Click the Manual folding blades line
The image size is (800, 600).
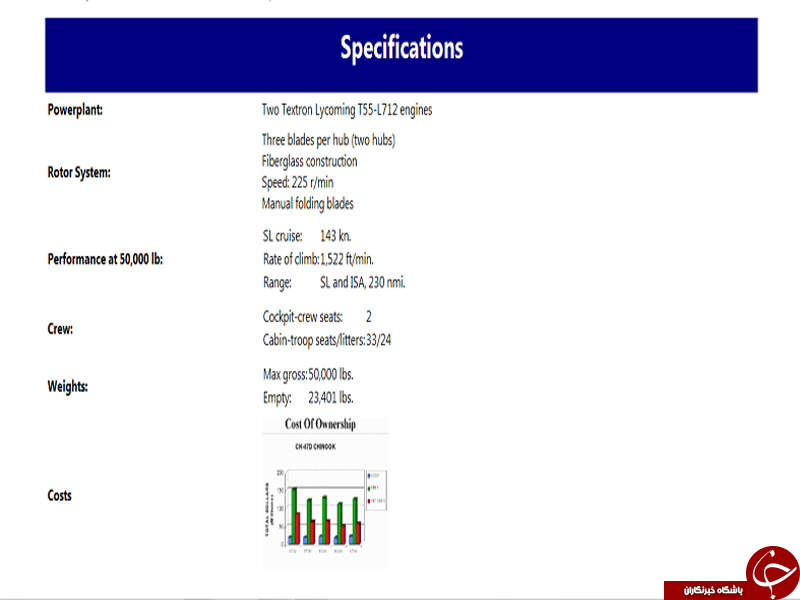(307, 203)
